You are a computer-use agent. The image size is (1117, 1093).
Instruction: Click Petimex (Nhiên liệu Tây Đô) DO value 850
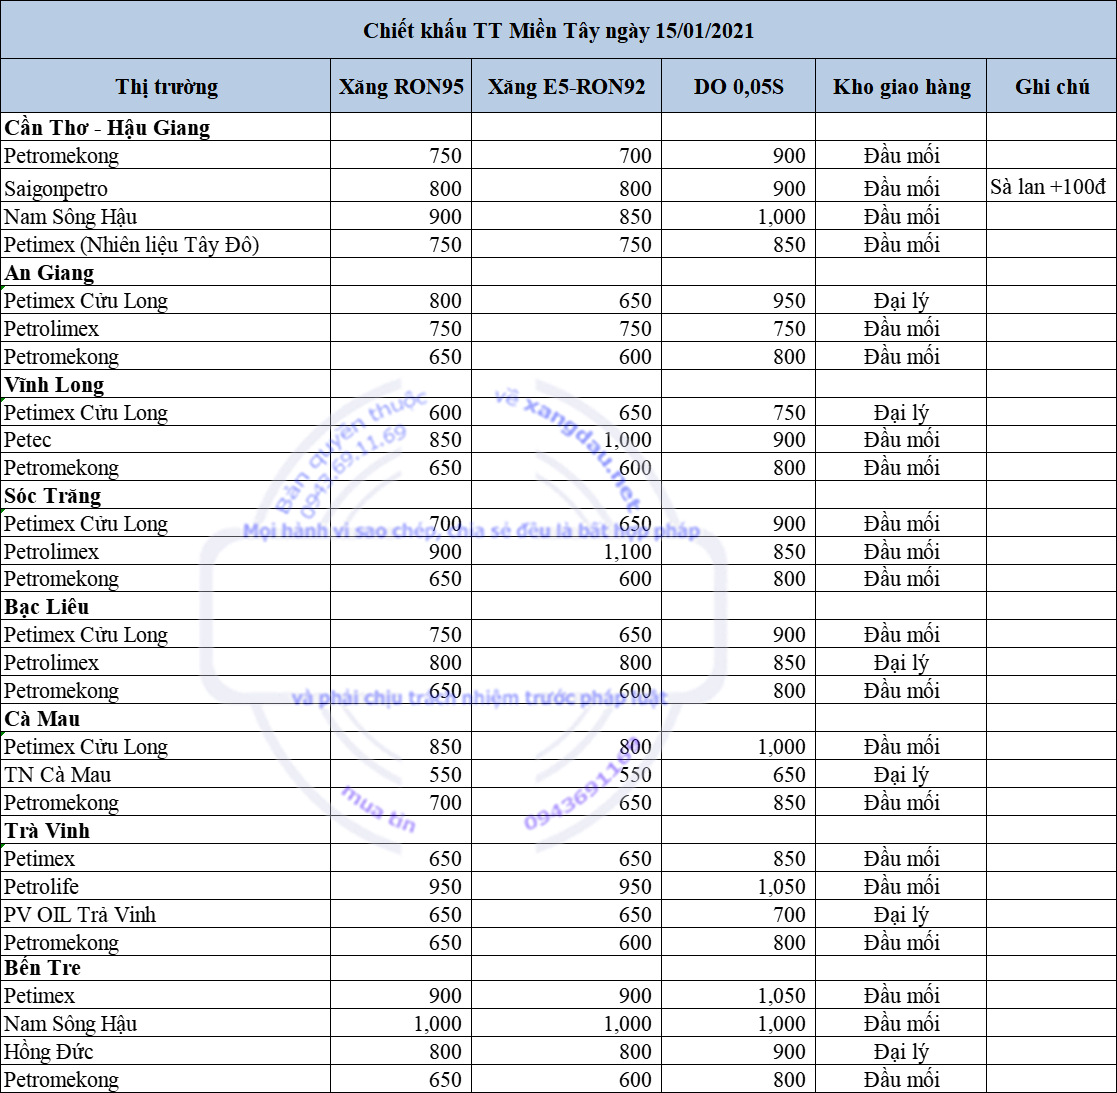[x=739, y=244]
